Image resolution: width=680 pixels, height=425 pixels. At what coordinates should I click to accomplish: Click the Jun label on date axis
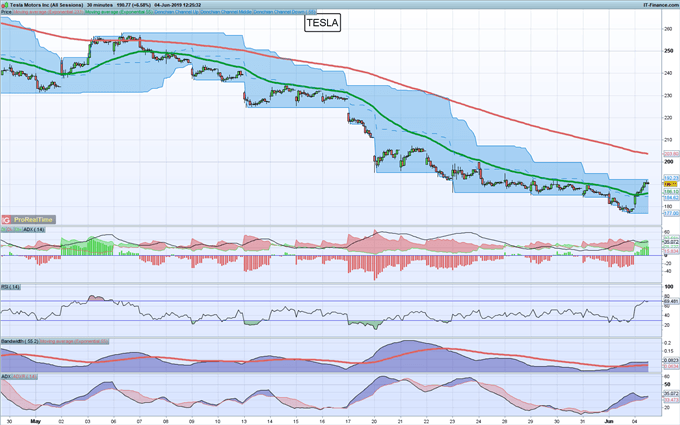click(608, 421)
